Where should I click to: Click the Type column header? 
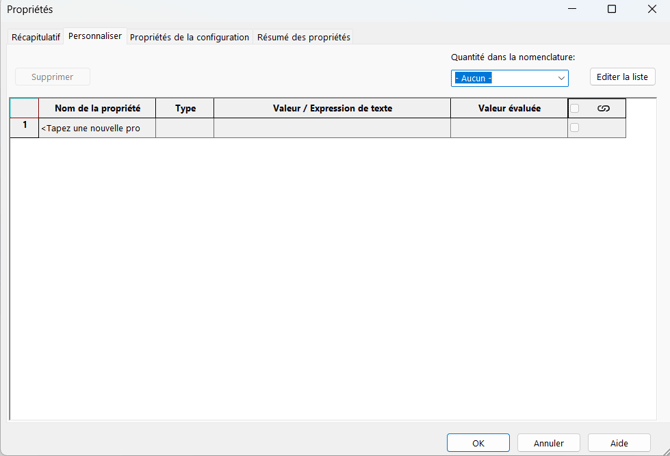(x=185, y=108)
